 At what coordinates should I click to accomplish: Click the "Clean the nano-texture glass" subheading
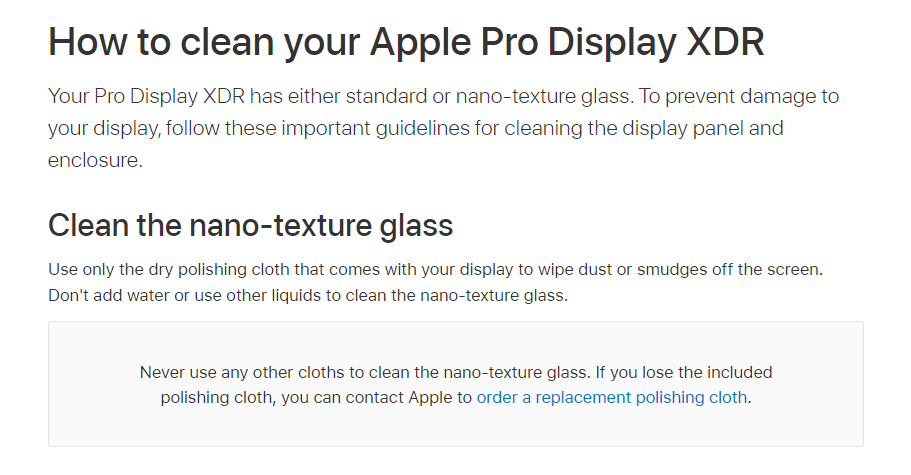pyautogui.click(x=250, y=225)
